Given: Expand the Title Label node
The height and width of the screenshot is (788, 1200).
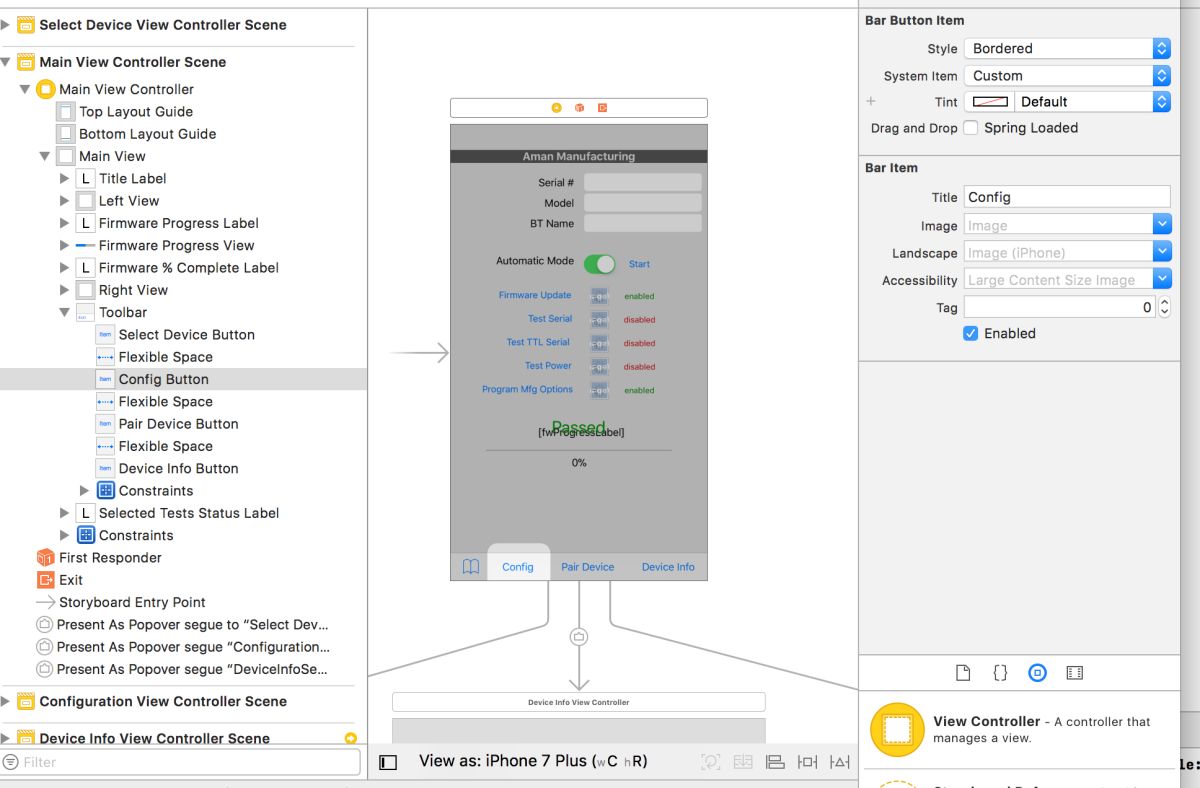Looking at the screenshot, I should pos(65,179).
